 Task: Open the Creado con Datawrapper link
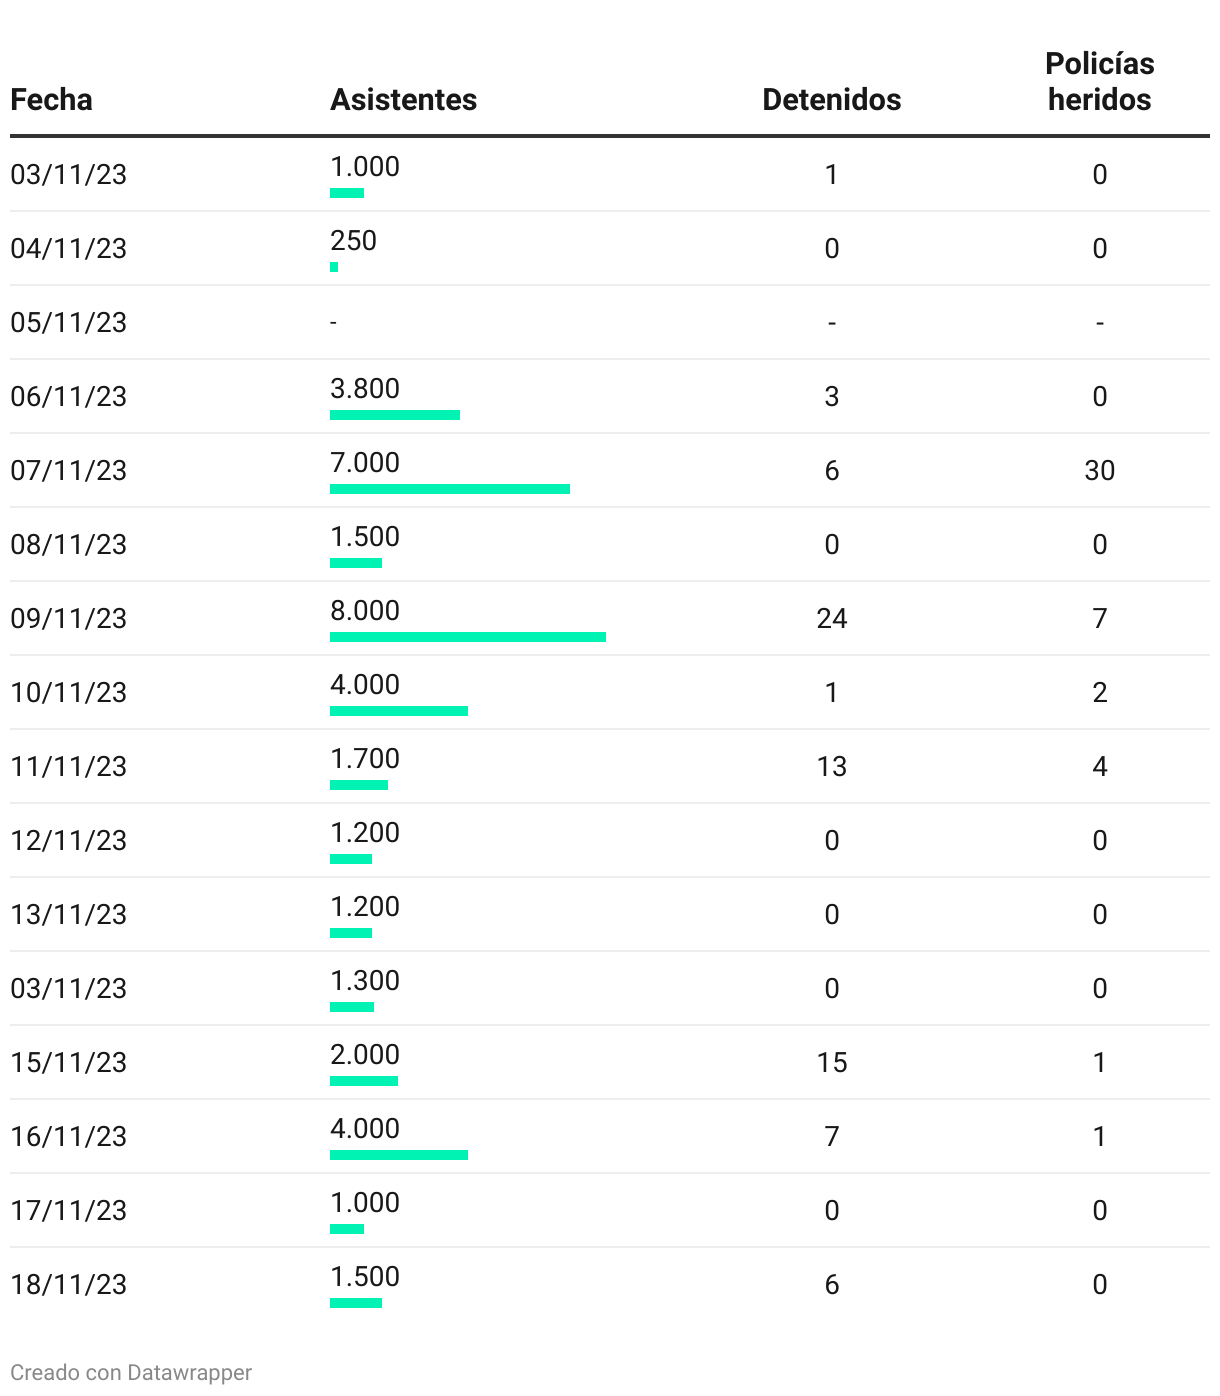click(x=131, y=1372)
